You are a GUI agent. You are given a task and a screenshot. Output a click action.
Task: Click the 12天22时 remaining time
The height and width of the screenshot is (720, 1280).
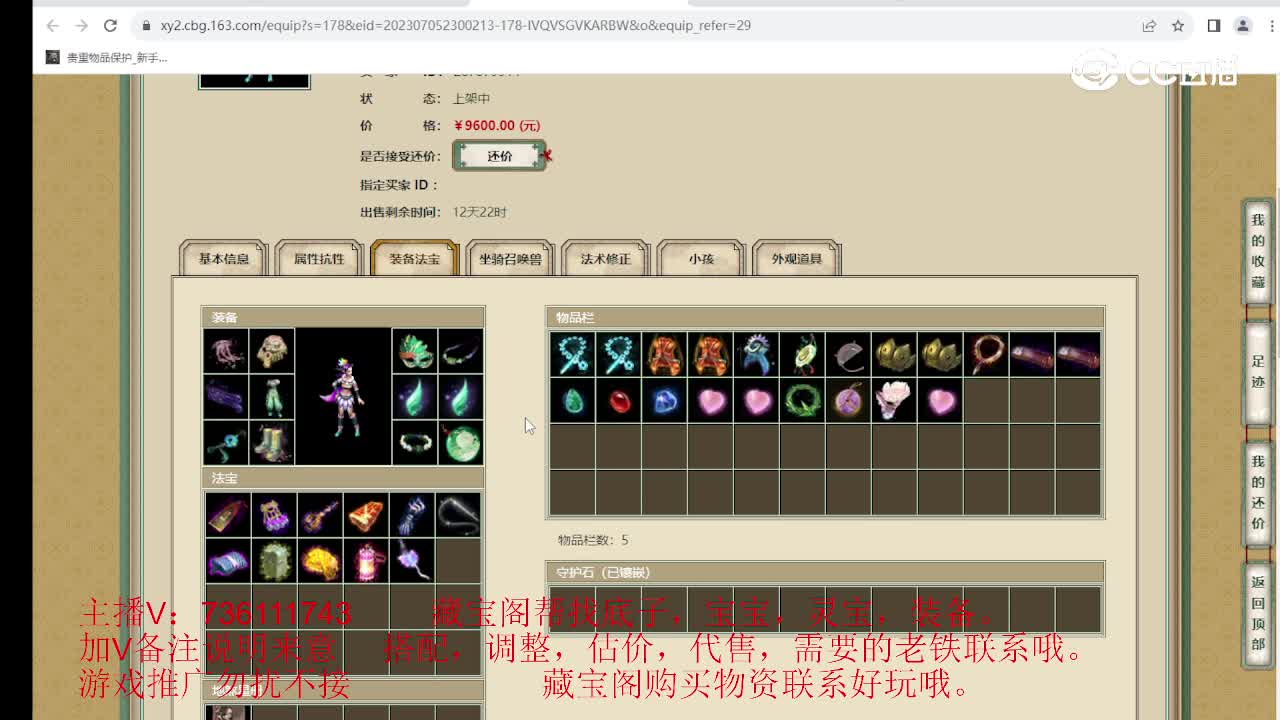tap(480, 212)
